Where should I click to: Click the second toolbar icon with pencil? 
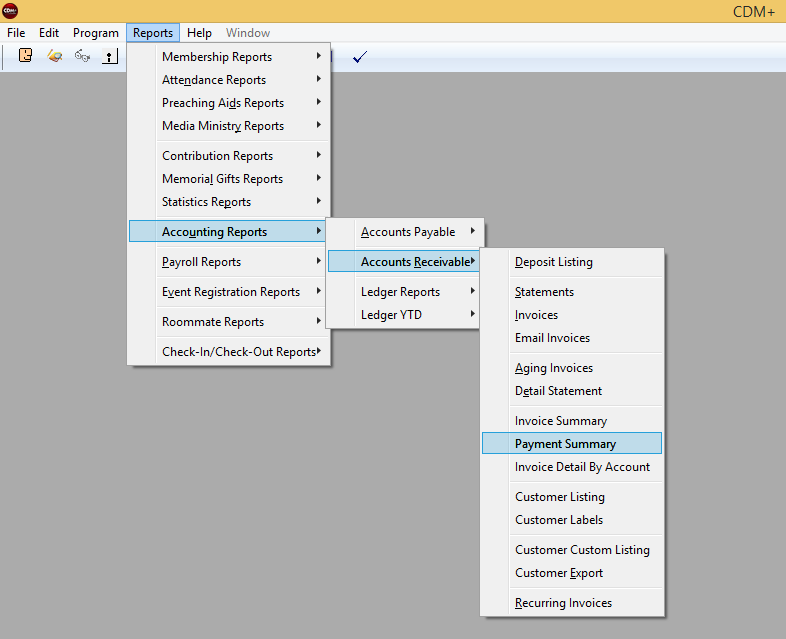pos(55,56)
